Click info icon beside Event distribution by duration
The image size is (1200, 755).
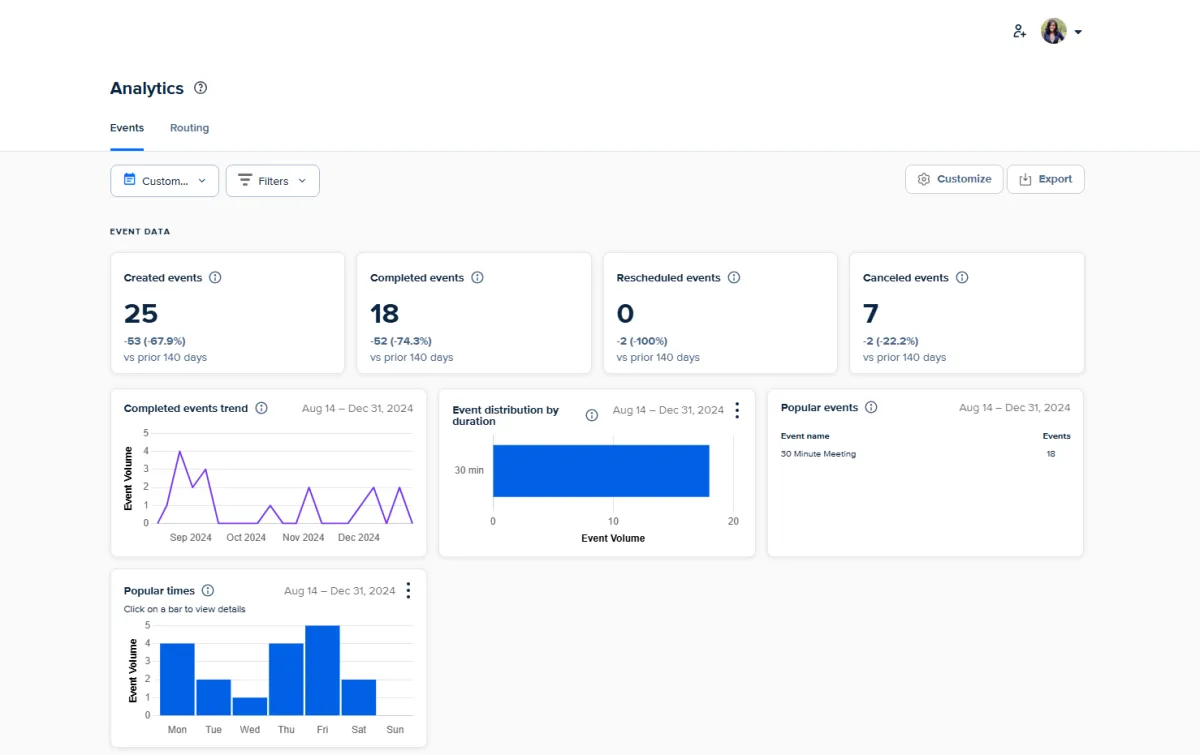pos(592,415)
